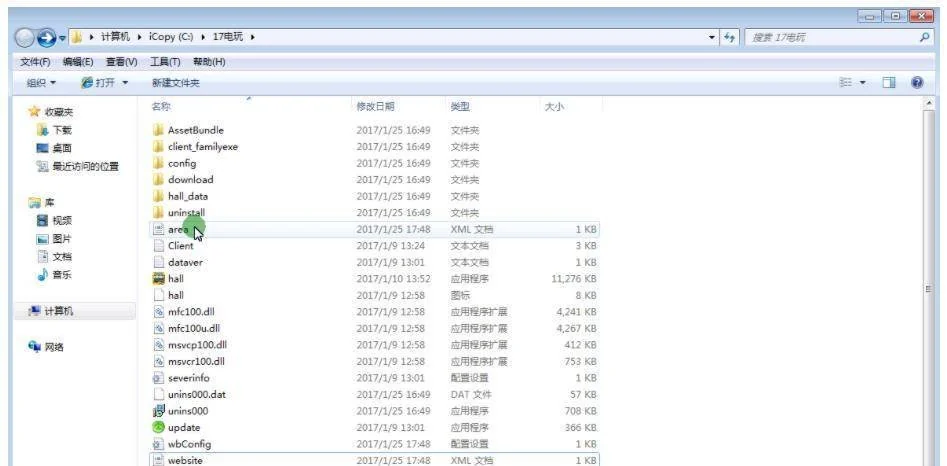Select 下载 in favorites sidebar

(61, 131)
